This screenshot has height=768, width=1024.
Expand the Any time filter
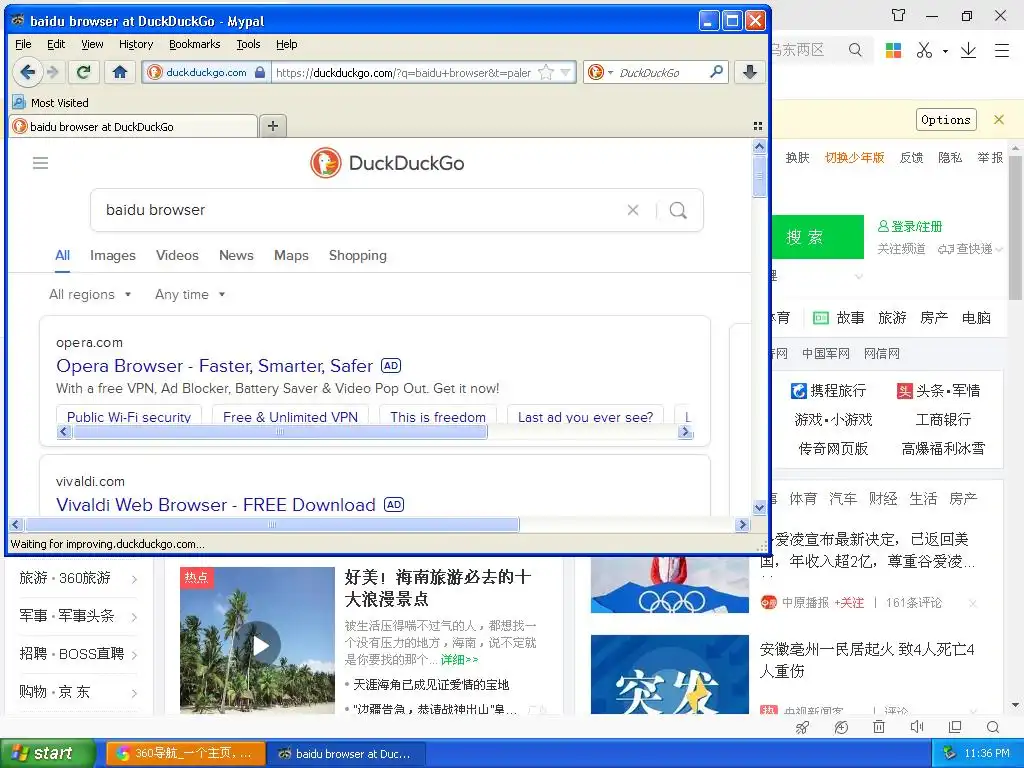(x=190, y=295)
